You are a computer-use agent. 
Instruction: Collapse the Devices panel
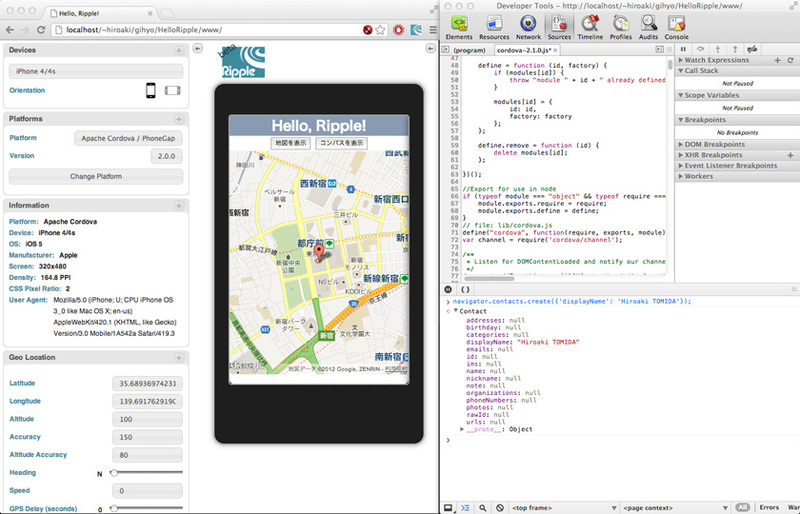point(179,50)
